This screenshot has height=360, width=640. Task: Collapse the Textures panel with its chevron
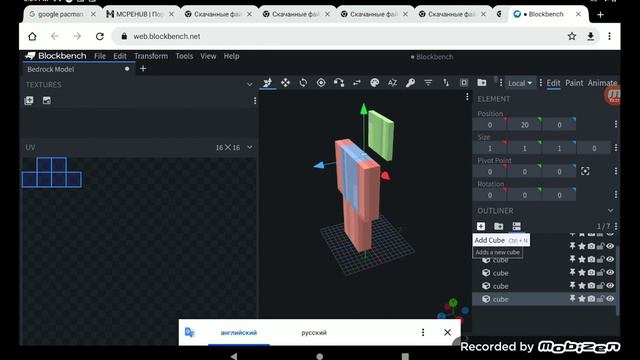249,84
